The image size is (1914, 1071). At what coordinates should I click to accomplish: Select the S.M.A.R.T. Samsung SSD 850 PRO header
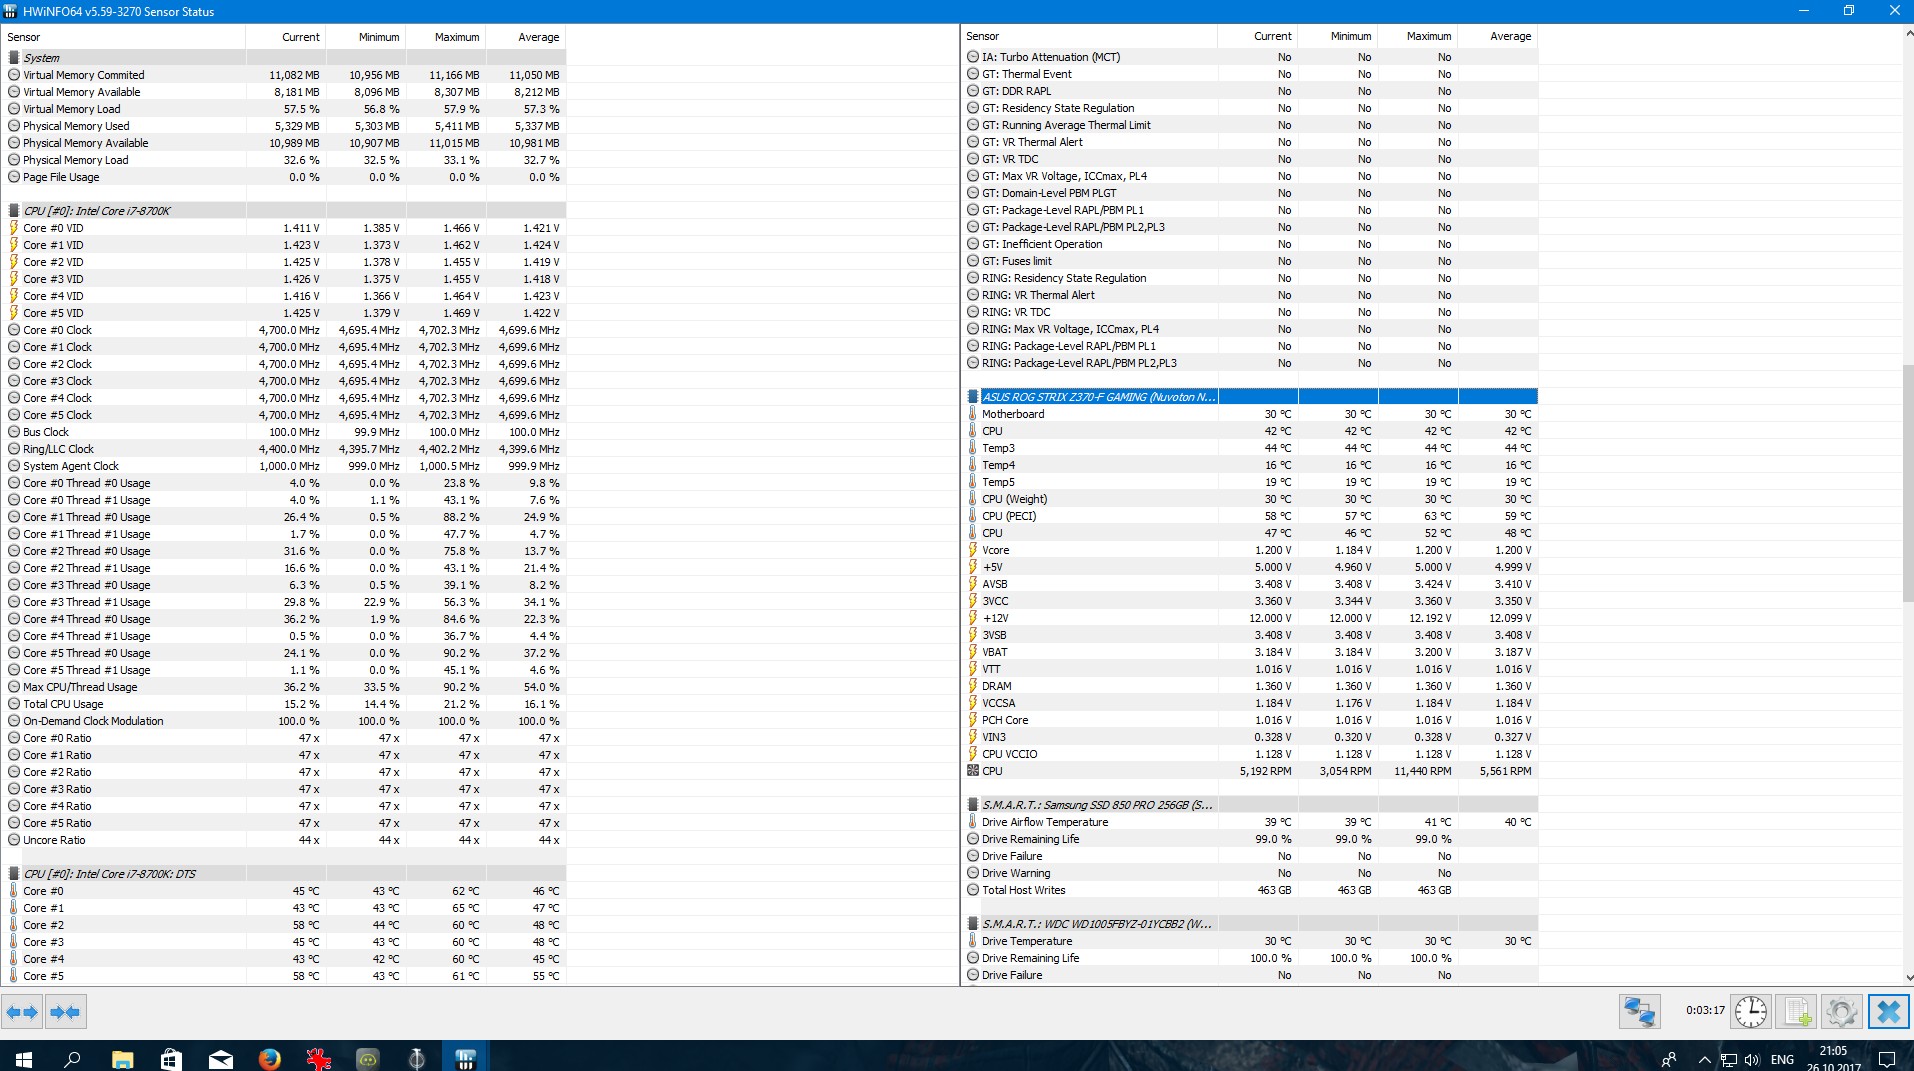point(1251,805)
